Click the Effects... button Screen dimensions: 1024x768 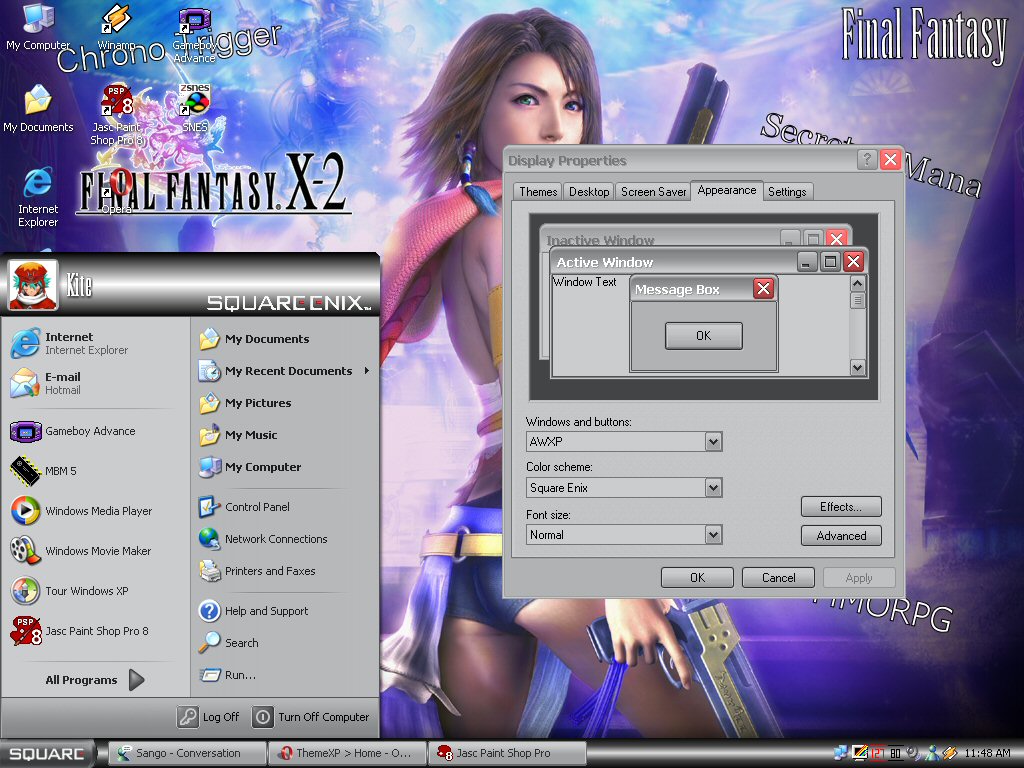(840, 507)
